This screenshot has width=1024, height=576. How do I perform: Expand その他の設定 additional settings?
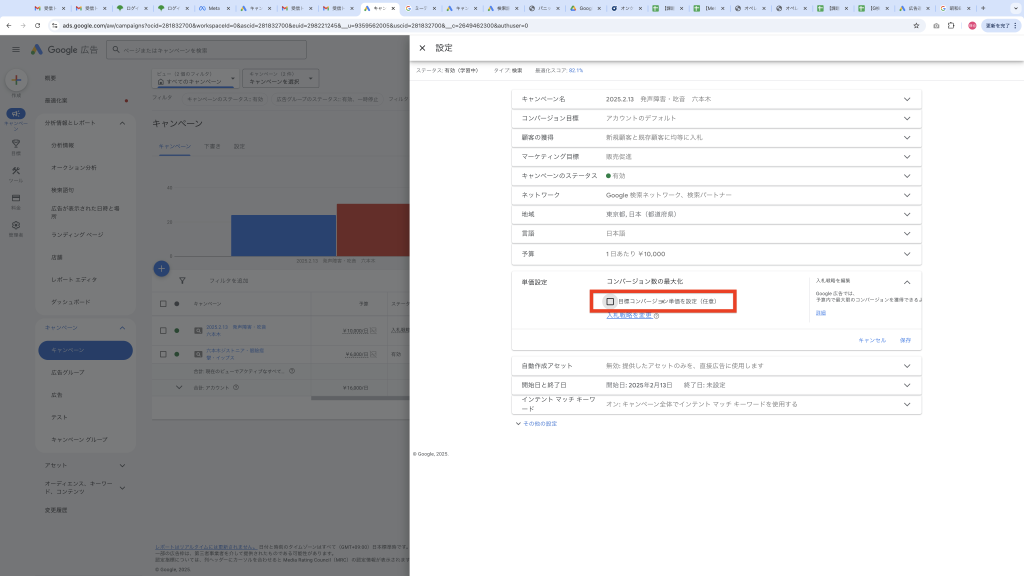coord(536,424)
